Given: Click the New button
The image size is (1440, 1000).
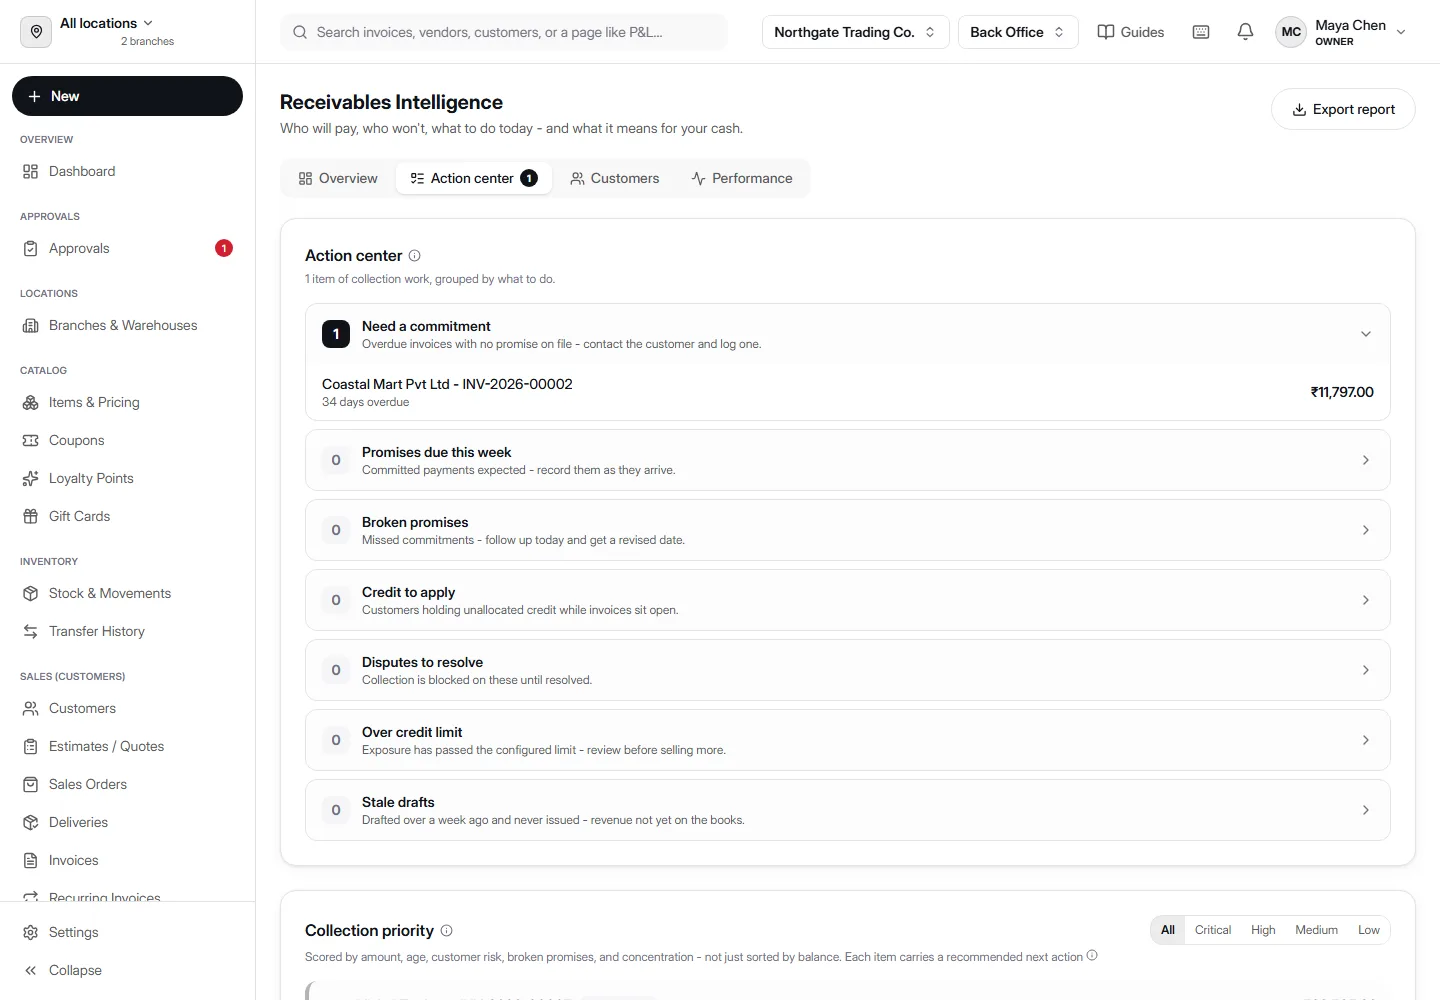Looking at the screenshot, I should pyautogui.click(x=127, y=96).
